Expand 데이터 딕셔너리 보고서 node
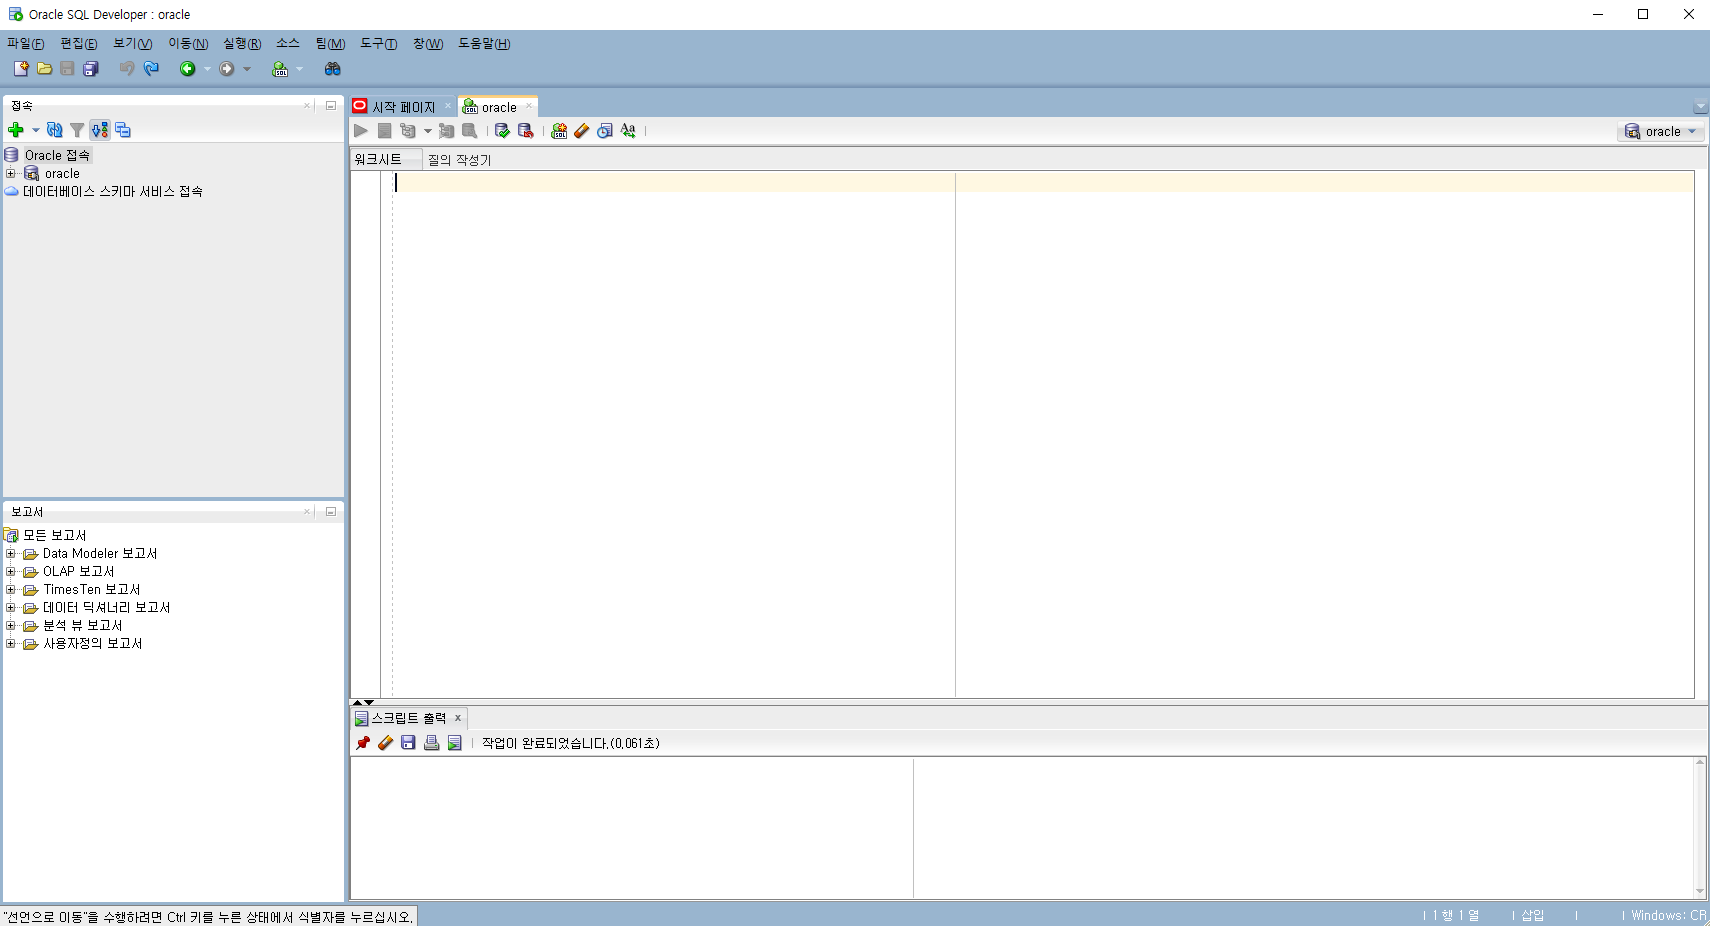Screen dimensions: 1710x926 click(x=11, y=608)
